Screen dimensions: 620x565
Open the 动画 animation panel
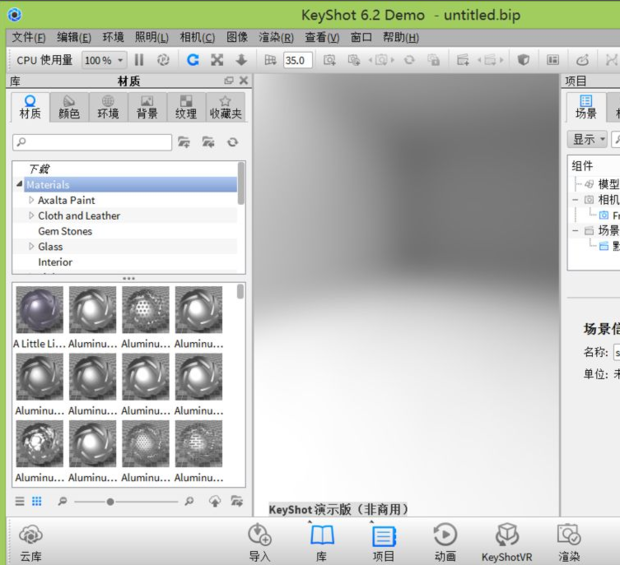click(x=445, y=541)
